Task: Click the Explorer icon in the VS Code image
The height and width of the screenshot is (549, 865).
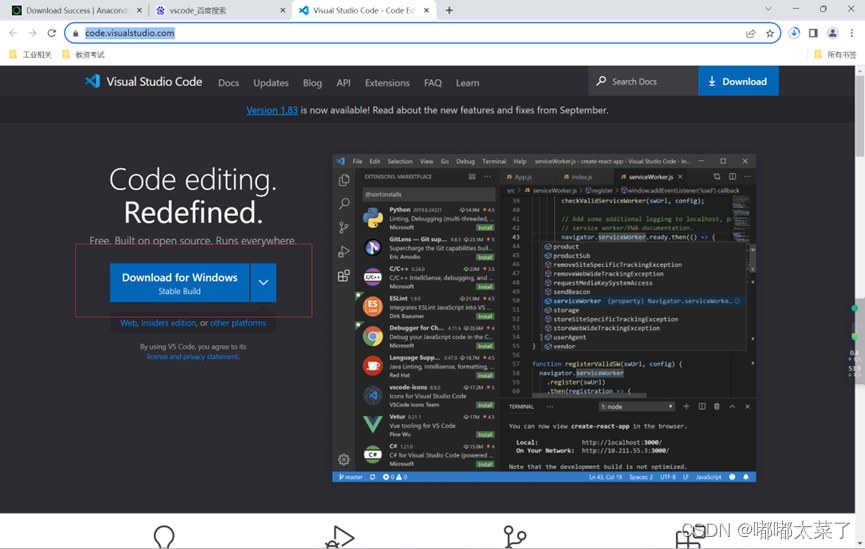Action: (344, 180)
